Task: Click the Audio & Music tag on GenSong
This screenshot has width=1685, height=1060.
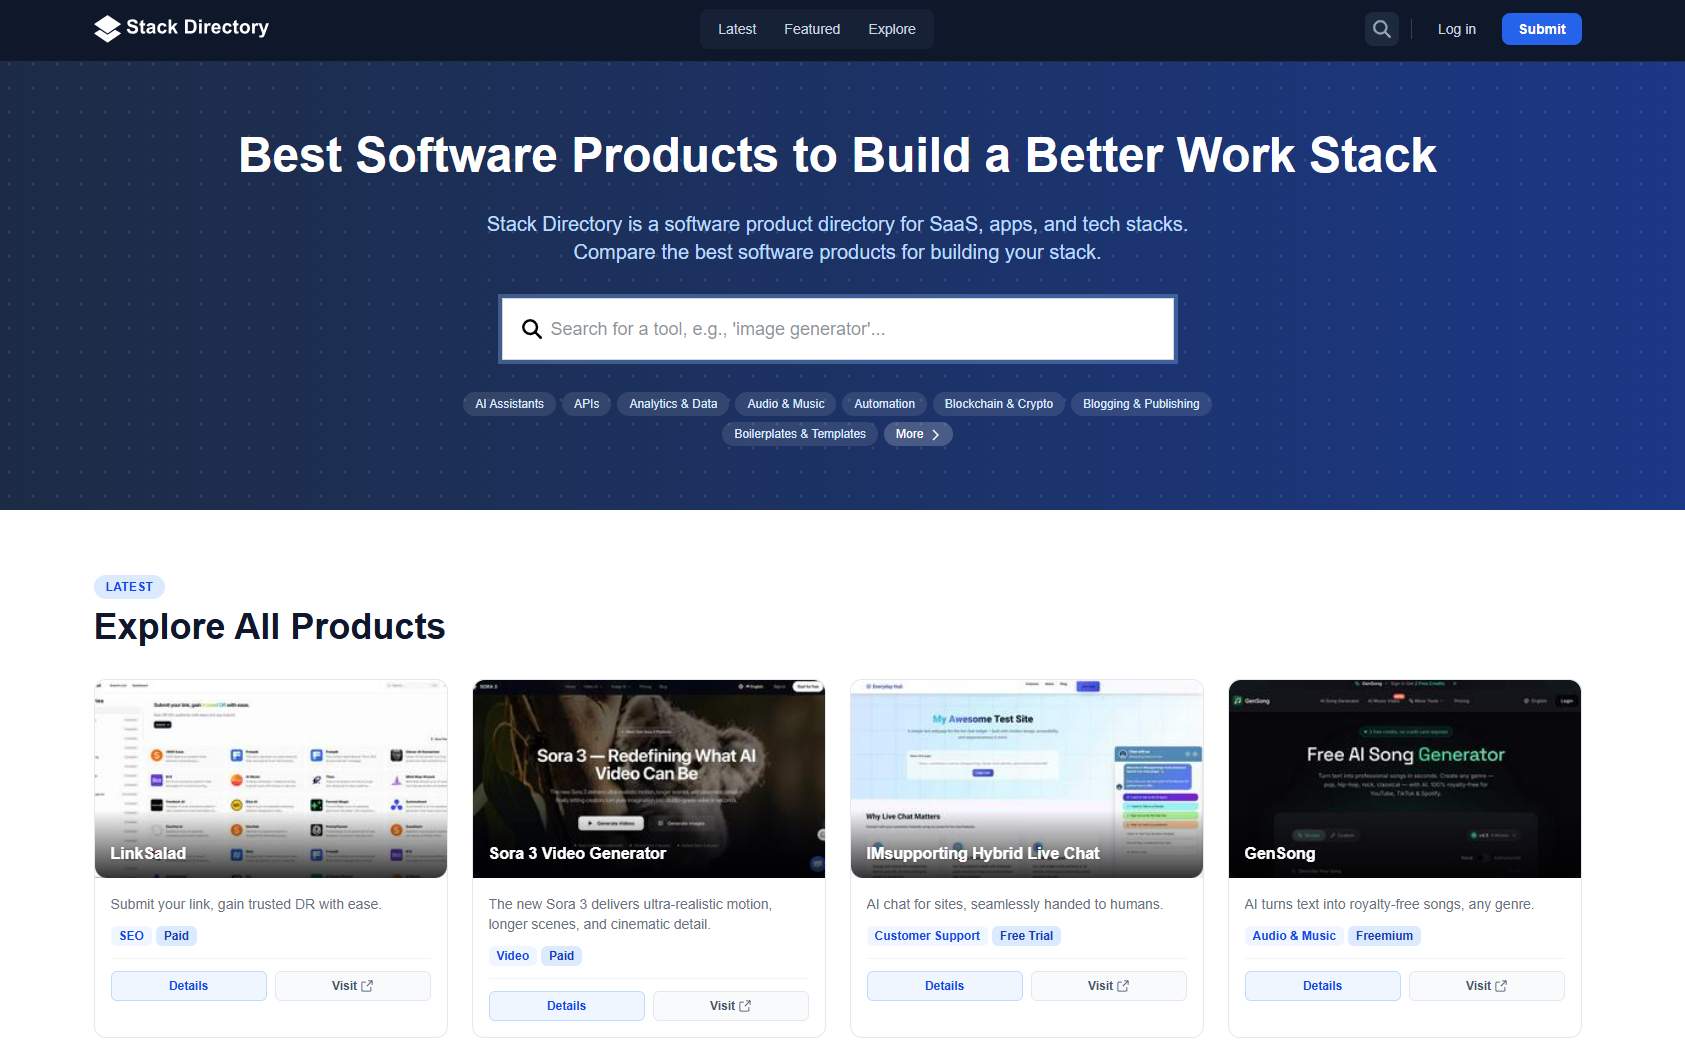Action: click(1294, 935)
